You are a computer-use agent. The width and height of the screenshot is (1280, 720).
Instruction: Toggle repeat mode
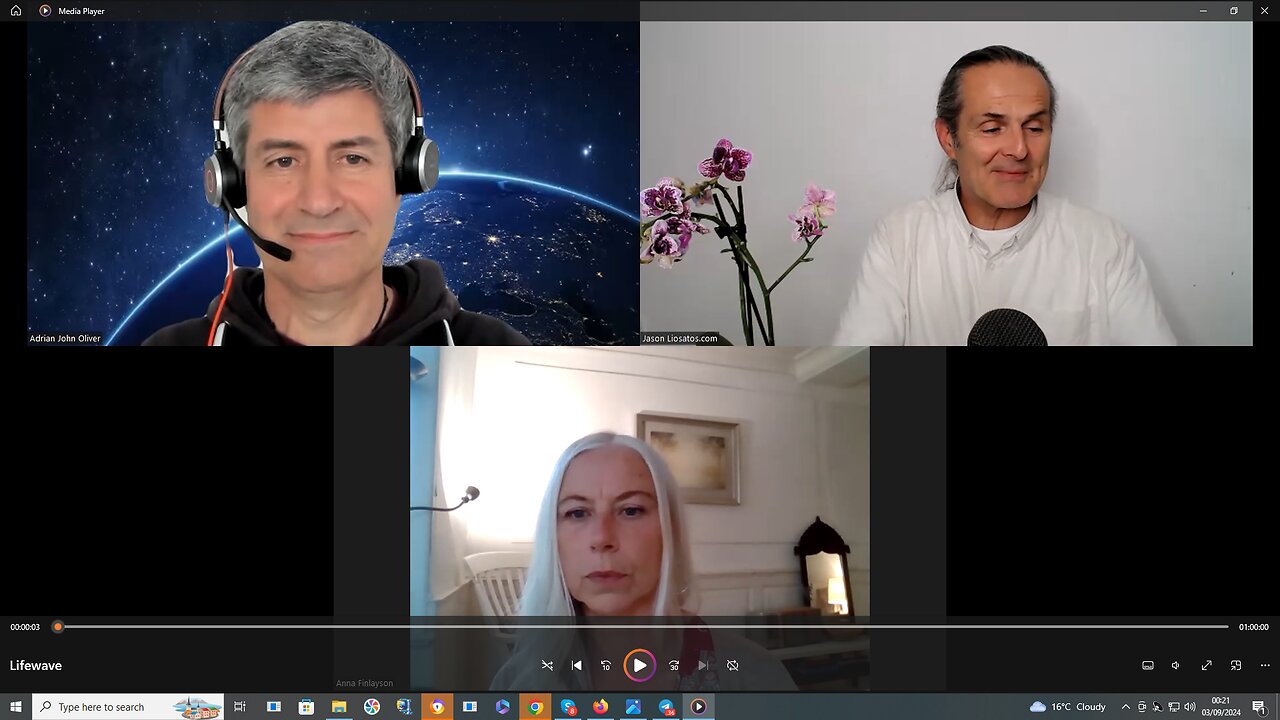(x=732, y=665)
